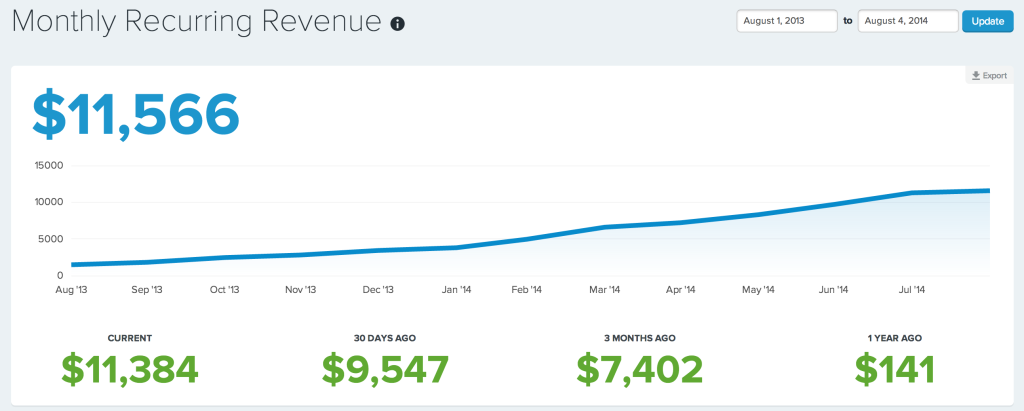This screenshot has width=1024, height=411.
Task: Click the $7,402 value from 3 months ago
Action: [x=640, y=368]
